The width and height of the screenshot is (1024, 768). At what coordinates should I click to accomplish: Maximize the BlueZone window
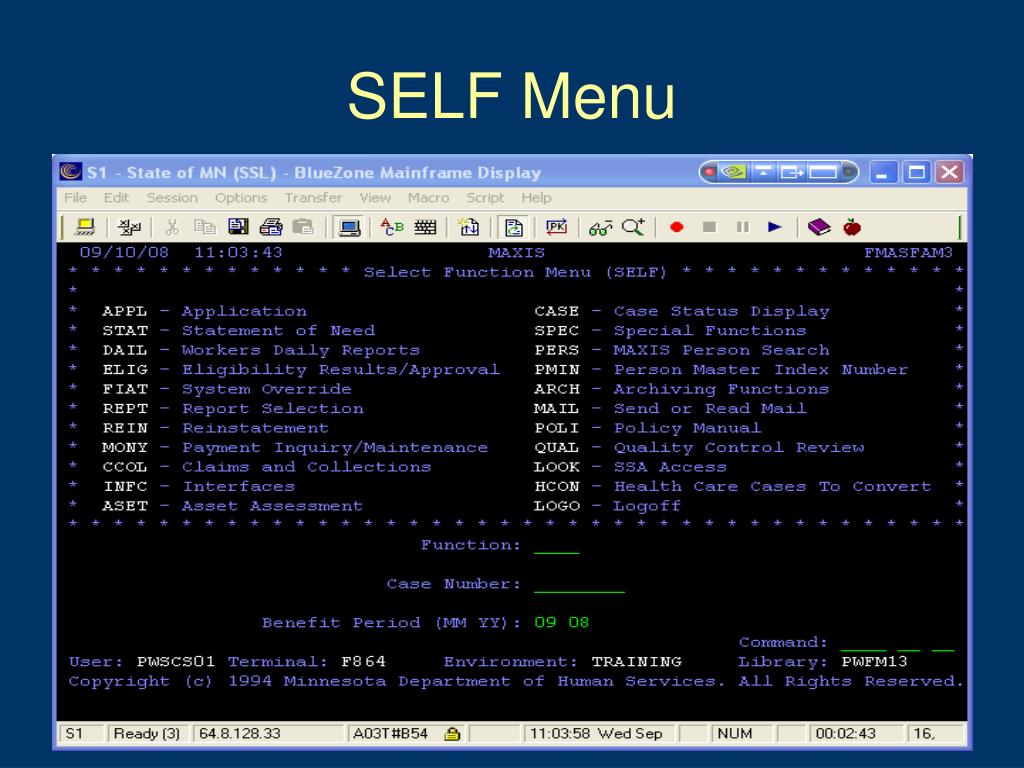(916, 172)
